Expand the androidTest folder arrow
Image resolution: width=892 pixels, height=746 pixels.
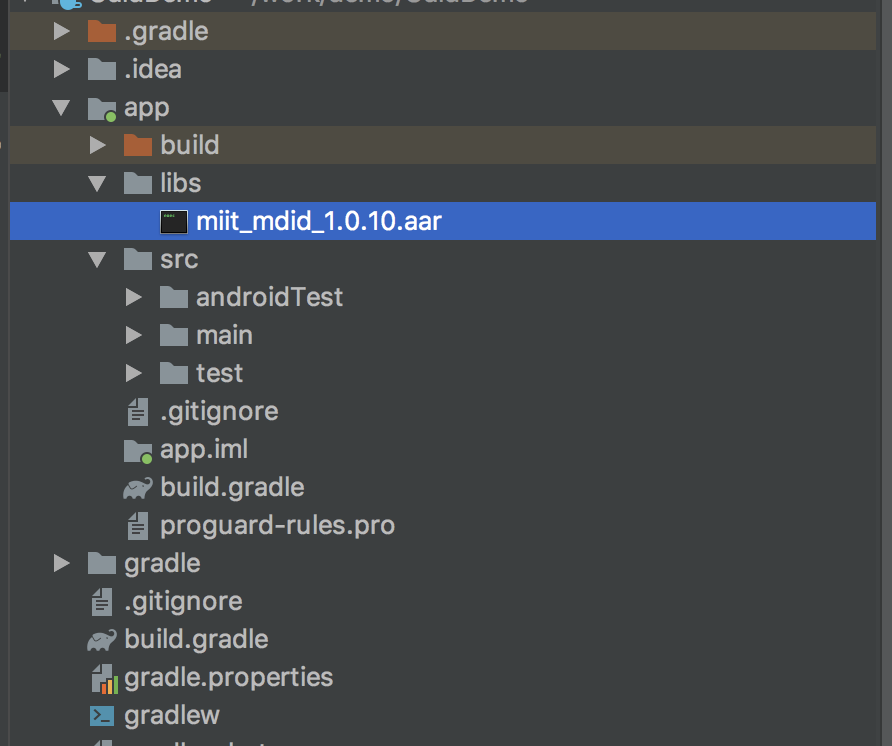(134, 297)
